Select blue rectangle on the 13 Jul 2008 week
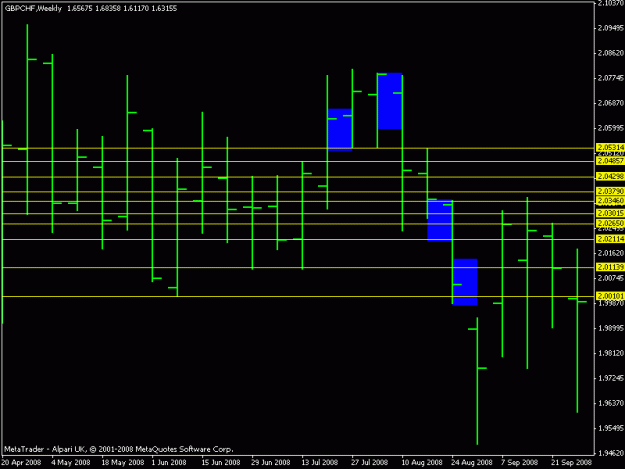 tap(340, 130)
